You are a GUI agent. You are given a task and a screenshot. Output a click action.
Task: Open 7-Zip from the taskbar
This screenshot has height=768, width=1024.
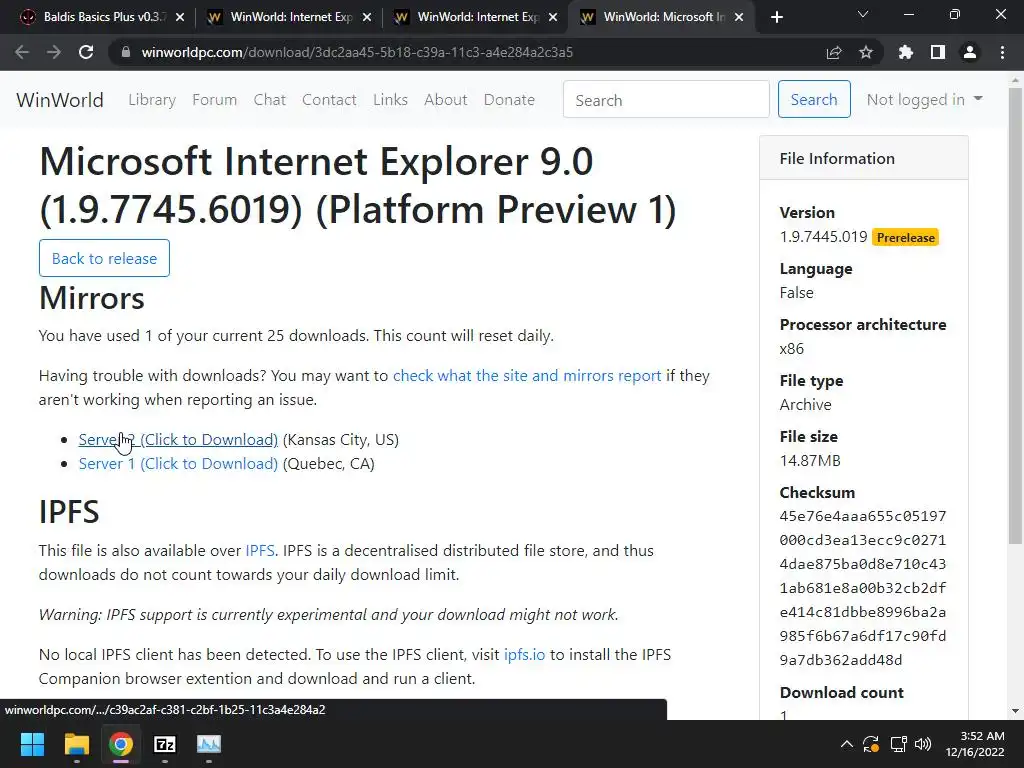point(165,744)
